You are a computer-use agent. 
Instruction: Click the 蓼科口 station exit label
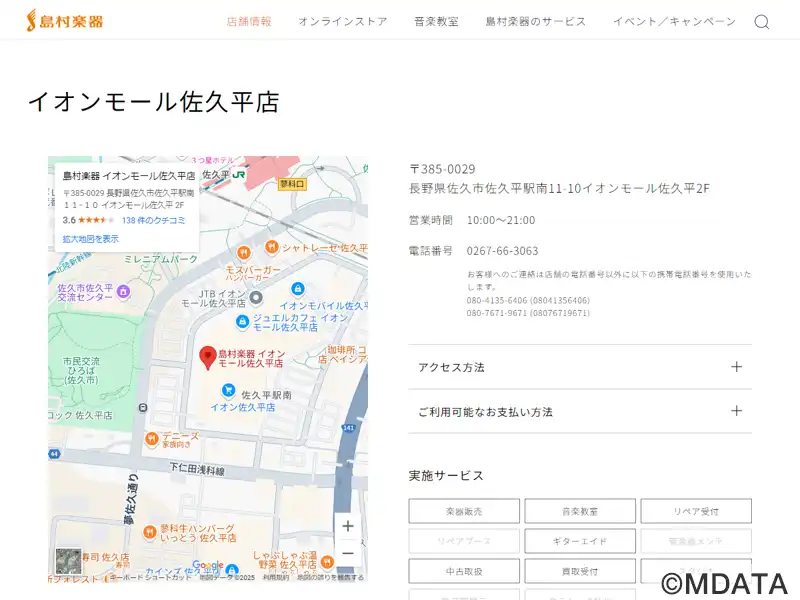point(292,184)
